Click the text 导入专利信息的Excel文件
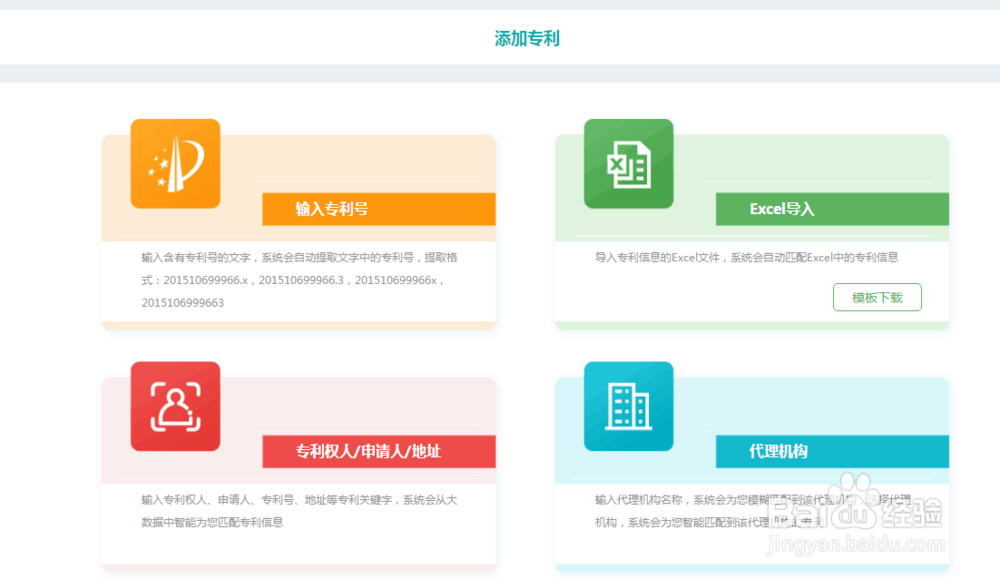Screen dimensions: 1000x579 point(657,258)
